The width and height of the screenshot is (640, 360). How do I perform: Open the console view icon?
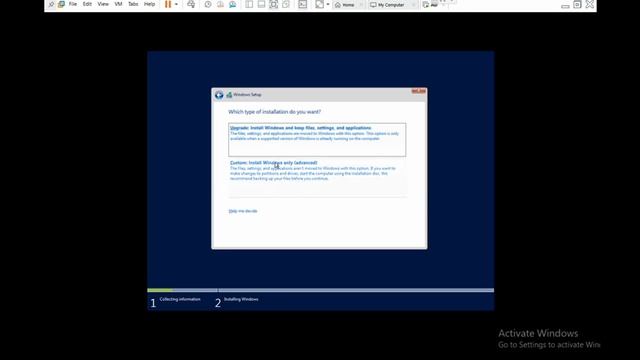(302, 4)
